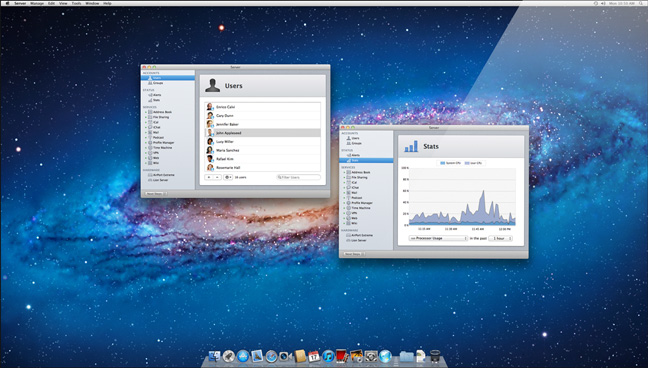Open Time Machine in the Users window sidebar
The height and width of the screenshot is (368, 648).
[x=162, y=148]
